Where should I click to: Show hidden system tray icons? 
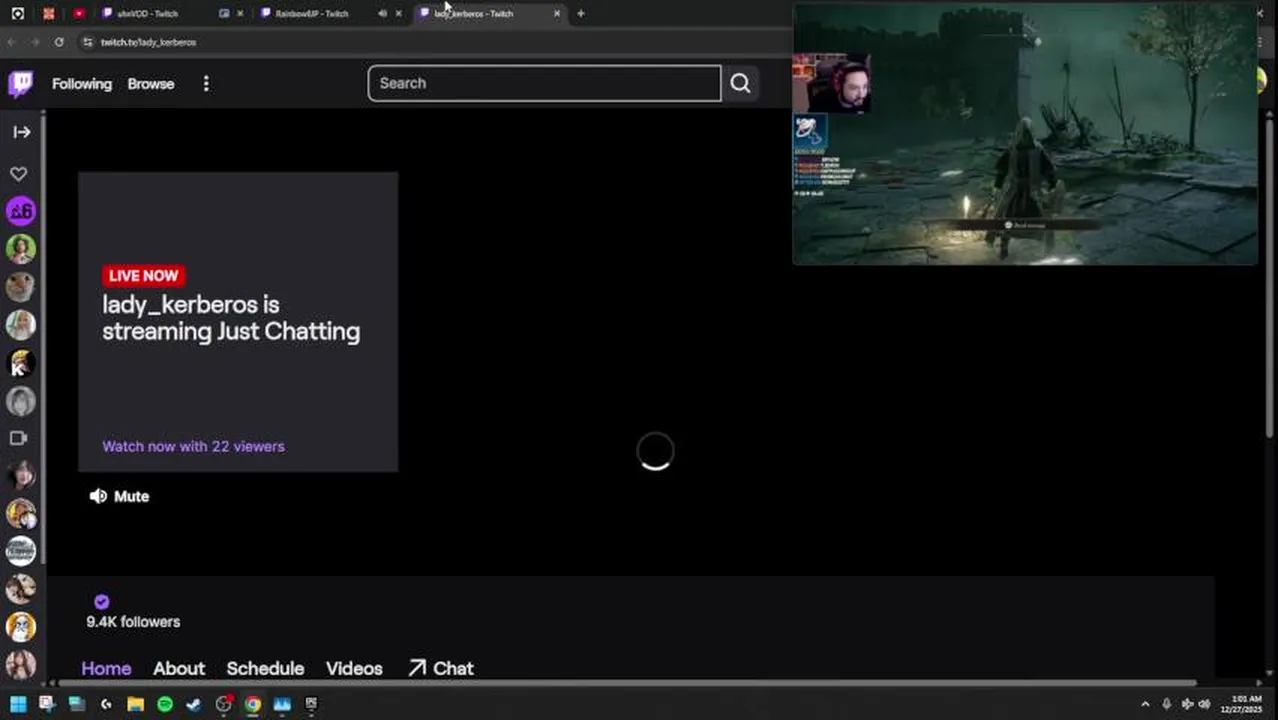pos(1145,704)
